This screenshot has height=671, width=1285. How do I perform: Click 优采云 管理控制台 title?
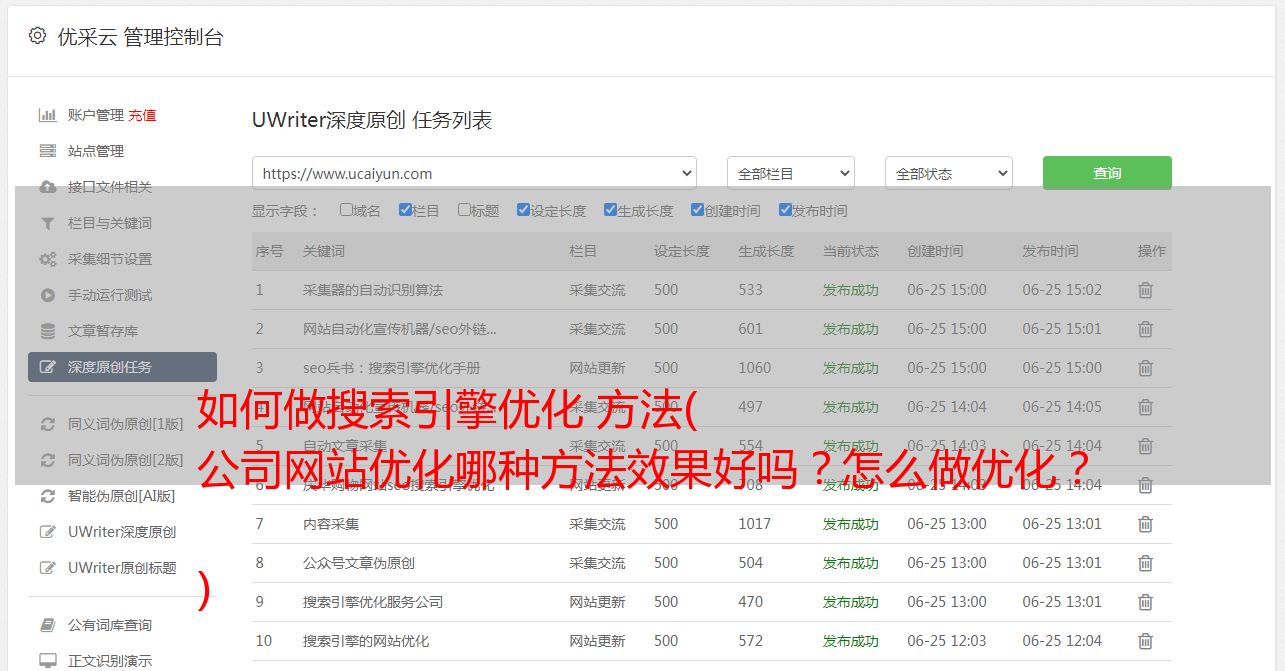click(140, 37)
